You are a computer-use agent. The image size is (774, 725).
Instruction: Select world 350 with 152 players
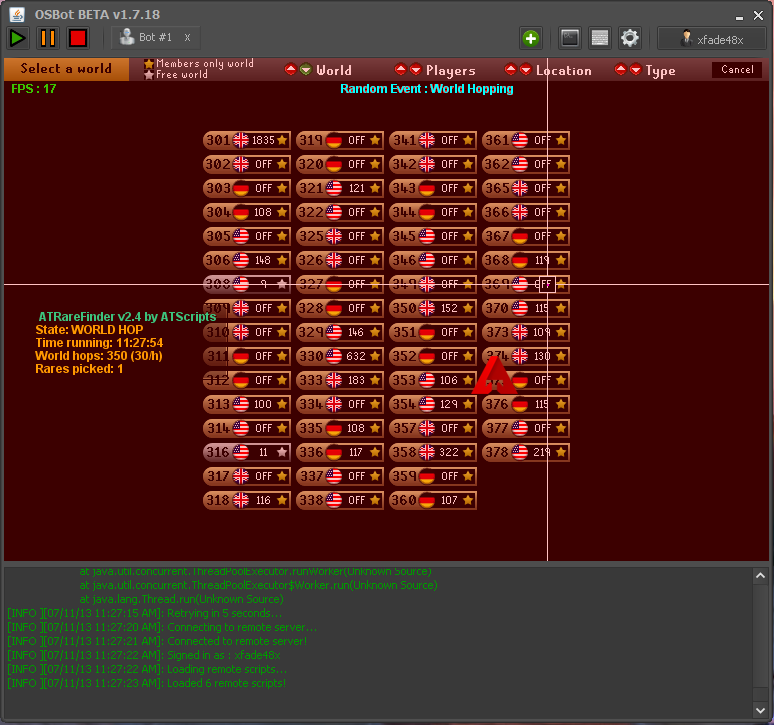click(433, 308)
